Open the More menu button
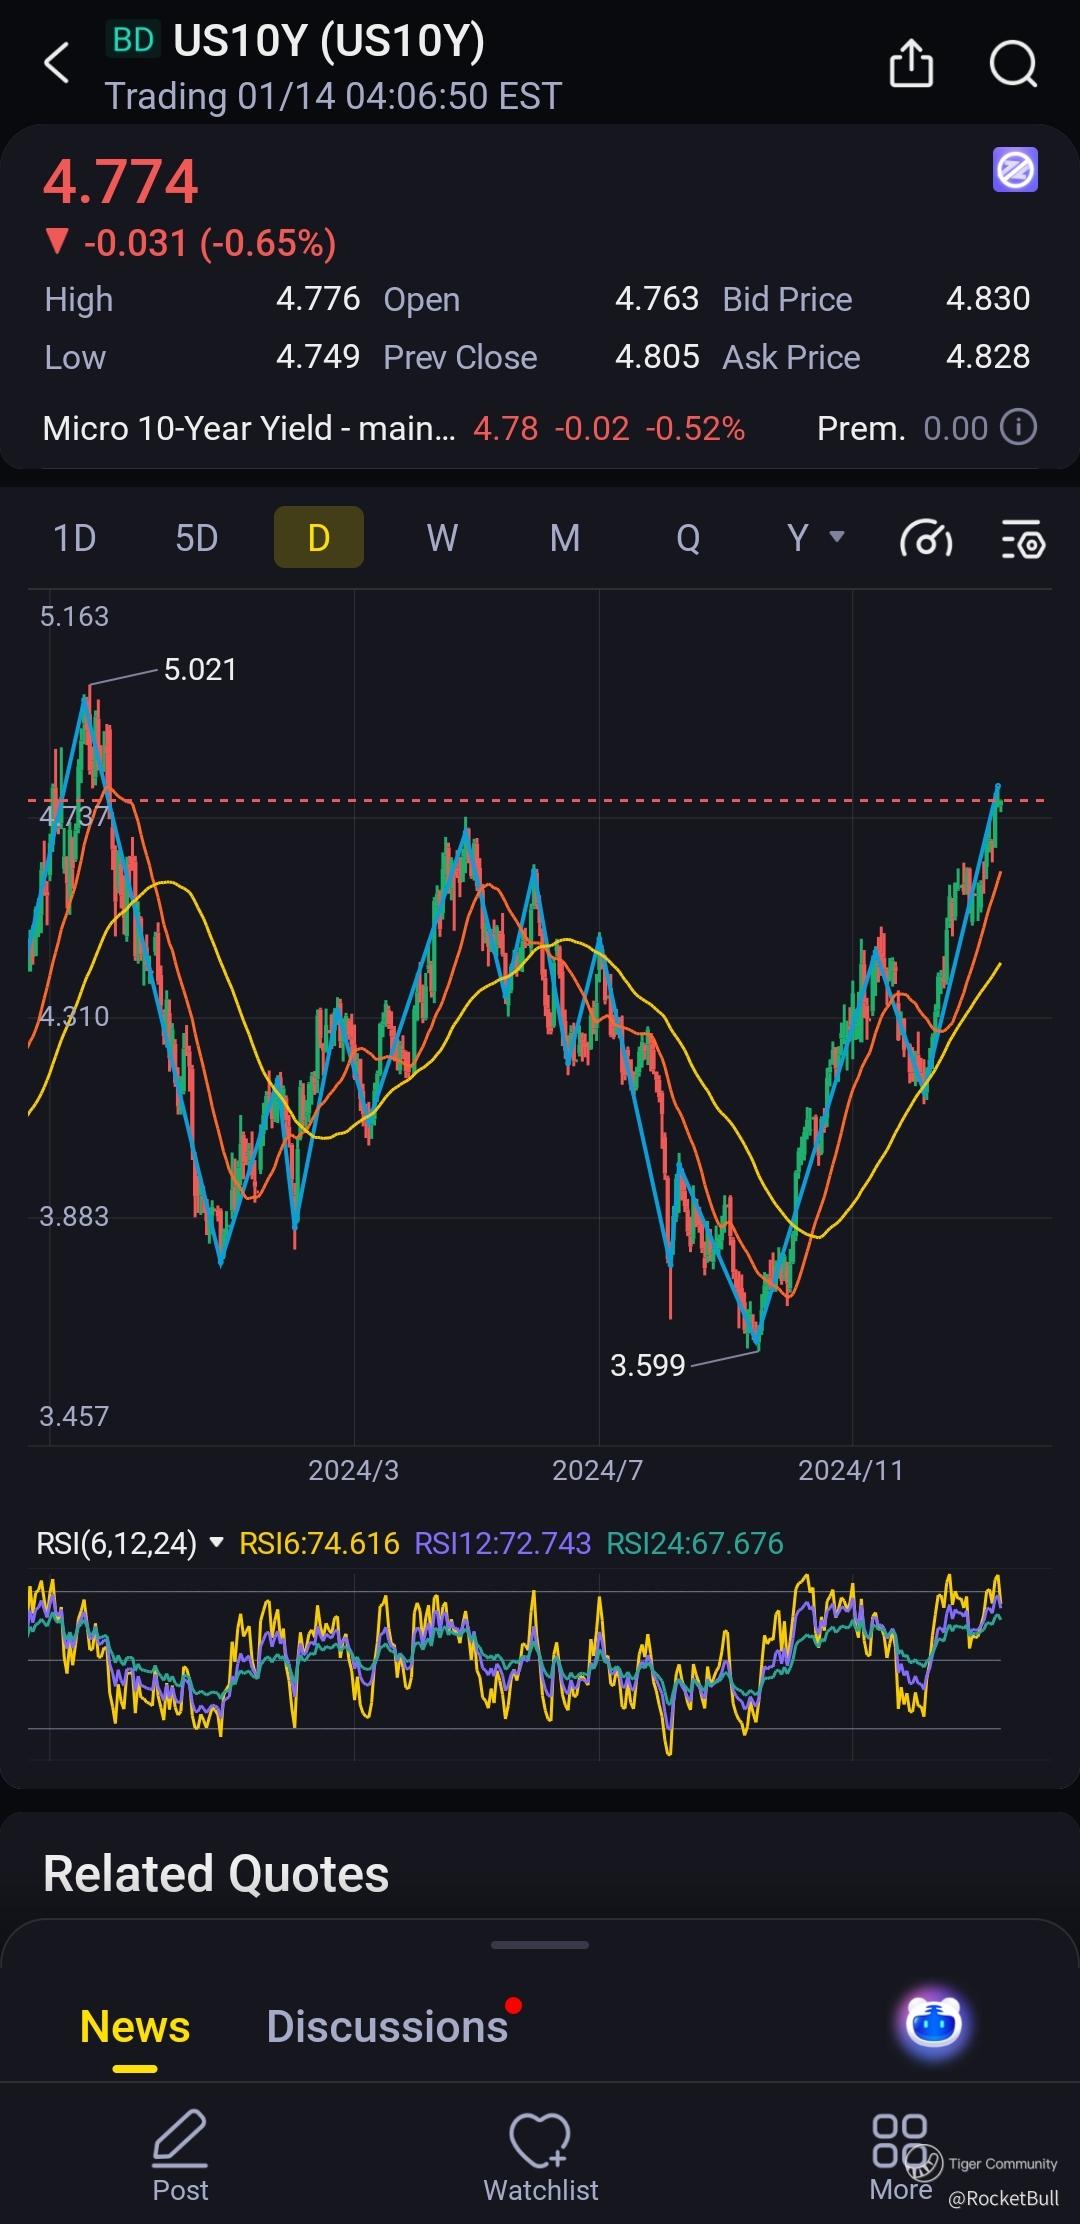Viewport: 1080px width, 2224px height. pos(901,2156)
